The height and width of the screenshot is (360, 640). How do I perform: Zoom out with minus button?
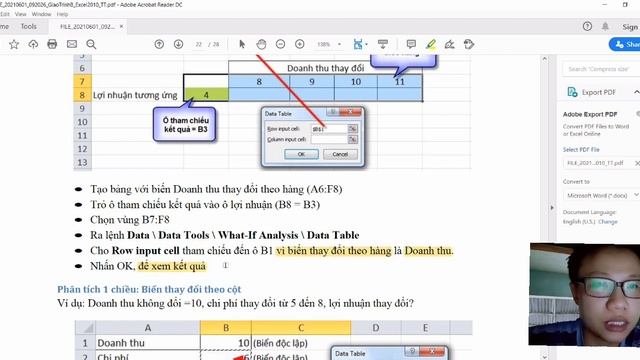coord(280,44)
